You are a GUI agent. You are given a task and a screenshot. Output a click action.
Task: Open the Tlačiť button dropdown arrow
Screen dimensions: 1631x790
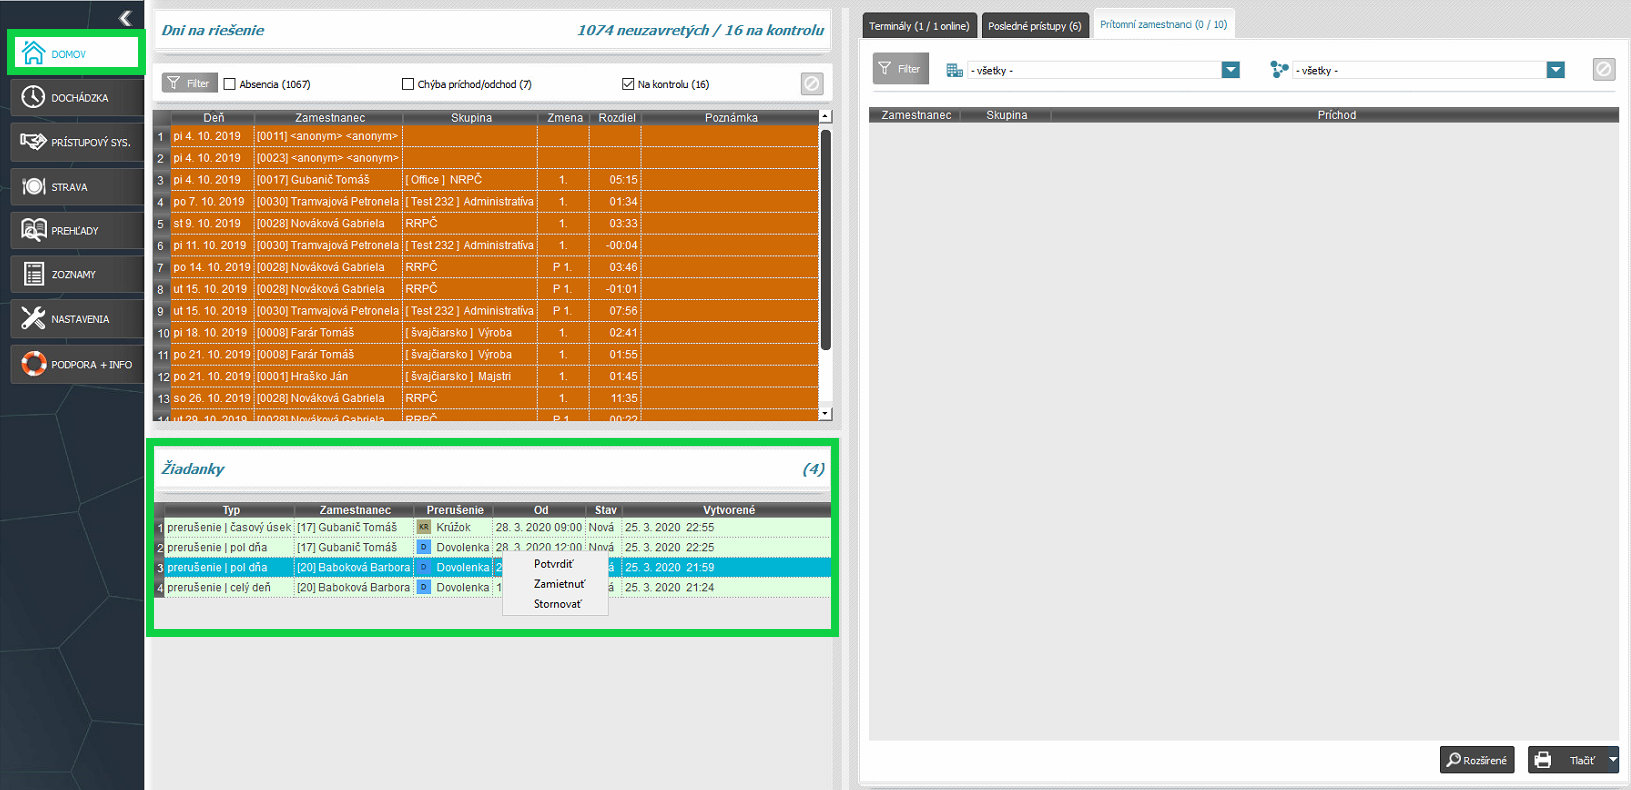tap(1612, 760)
